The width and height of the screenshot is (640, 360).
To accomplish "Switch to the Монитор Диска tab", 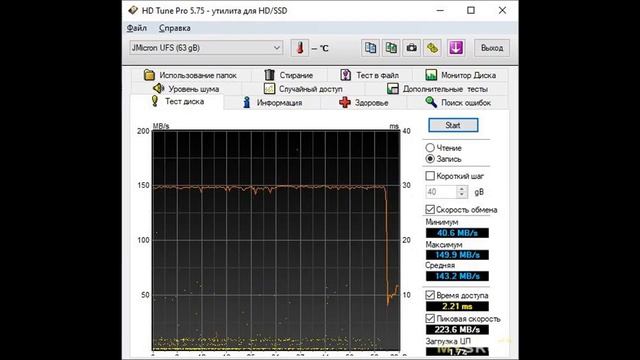I will click(x=461, y=75).
